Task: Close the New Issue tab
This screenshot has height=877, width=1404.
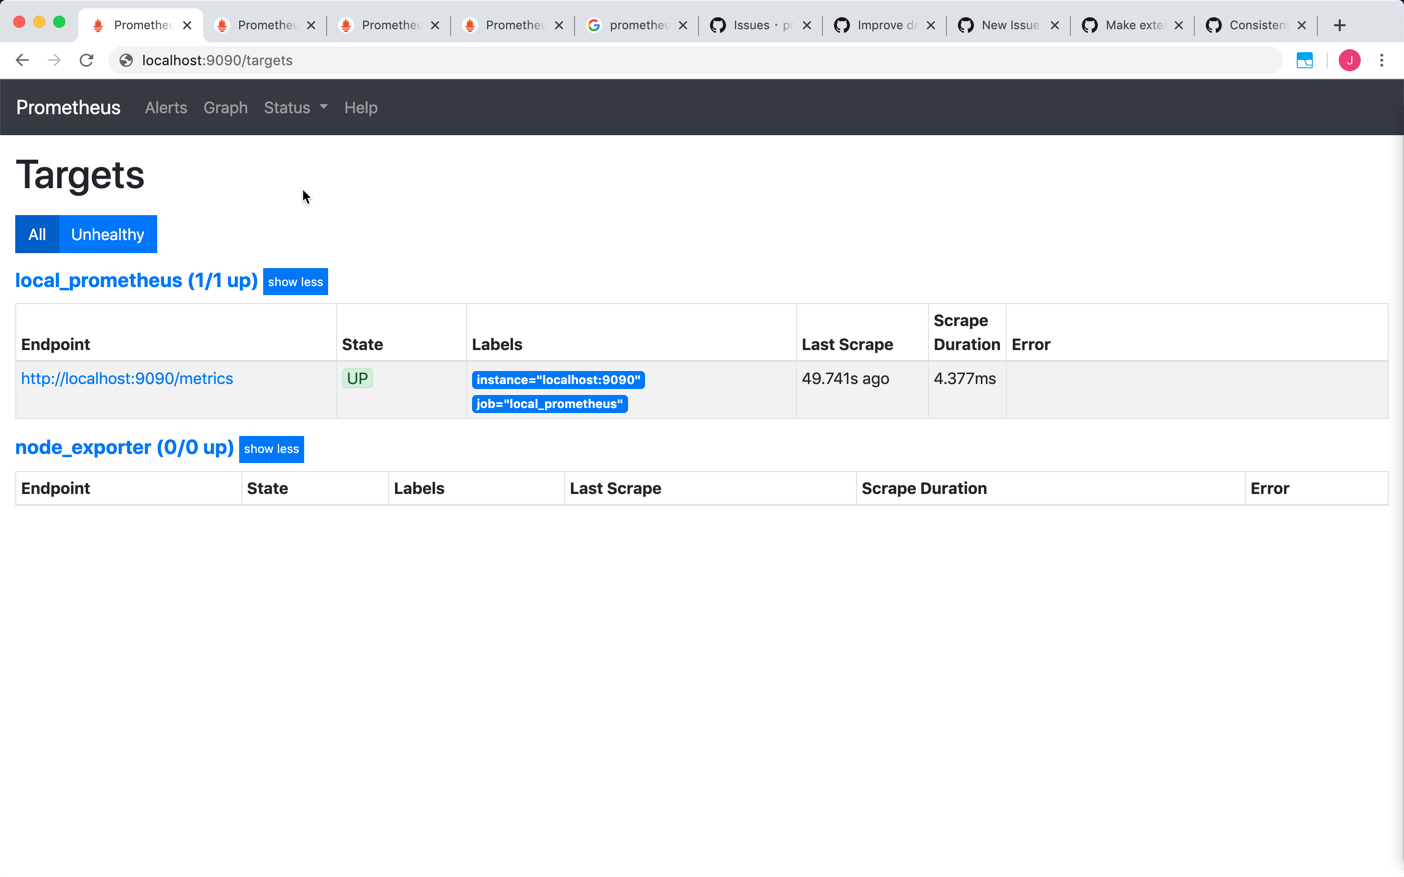Action: (x=1055, y=25)
